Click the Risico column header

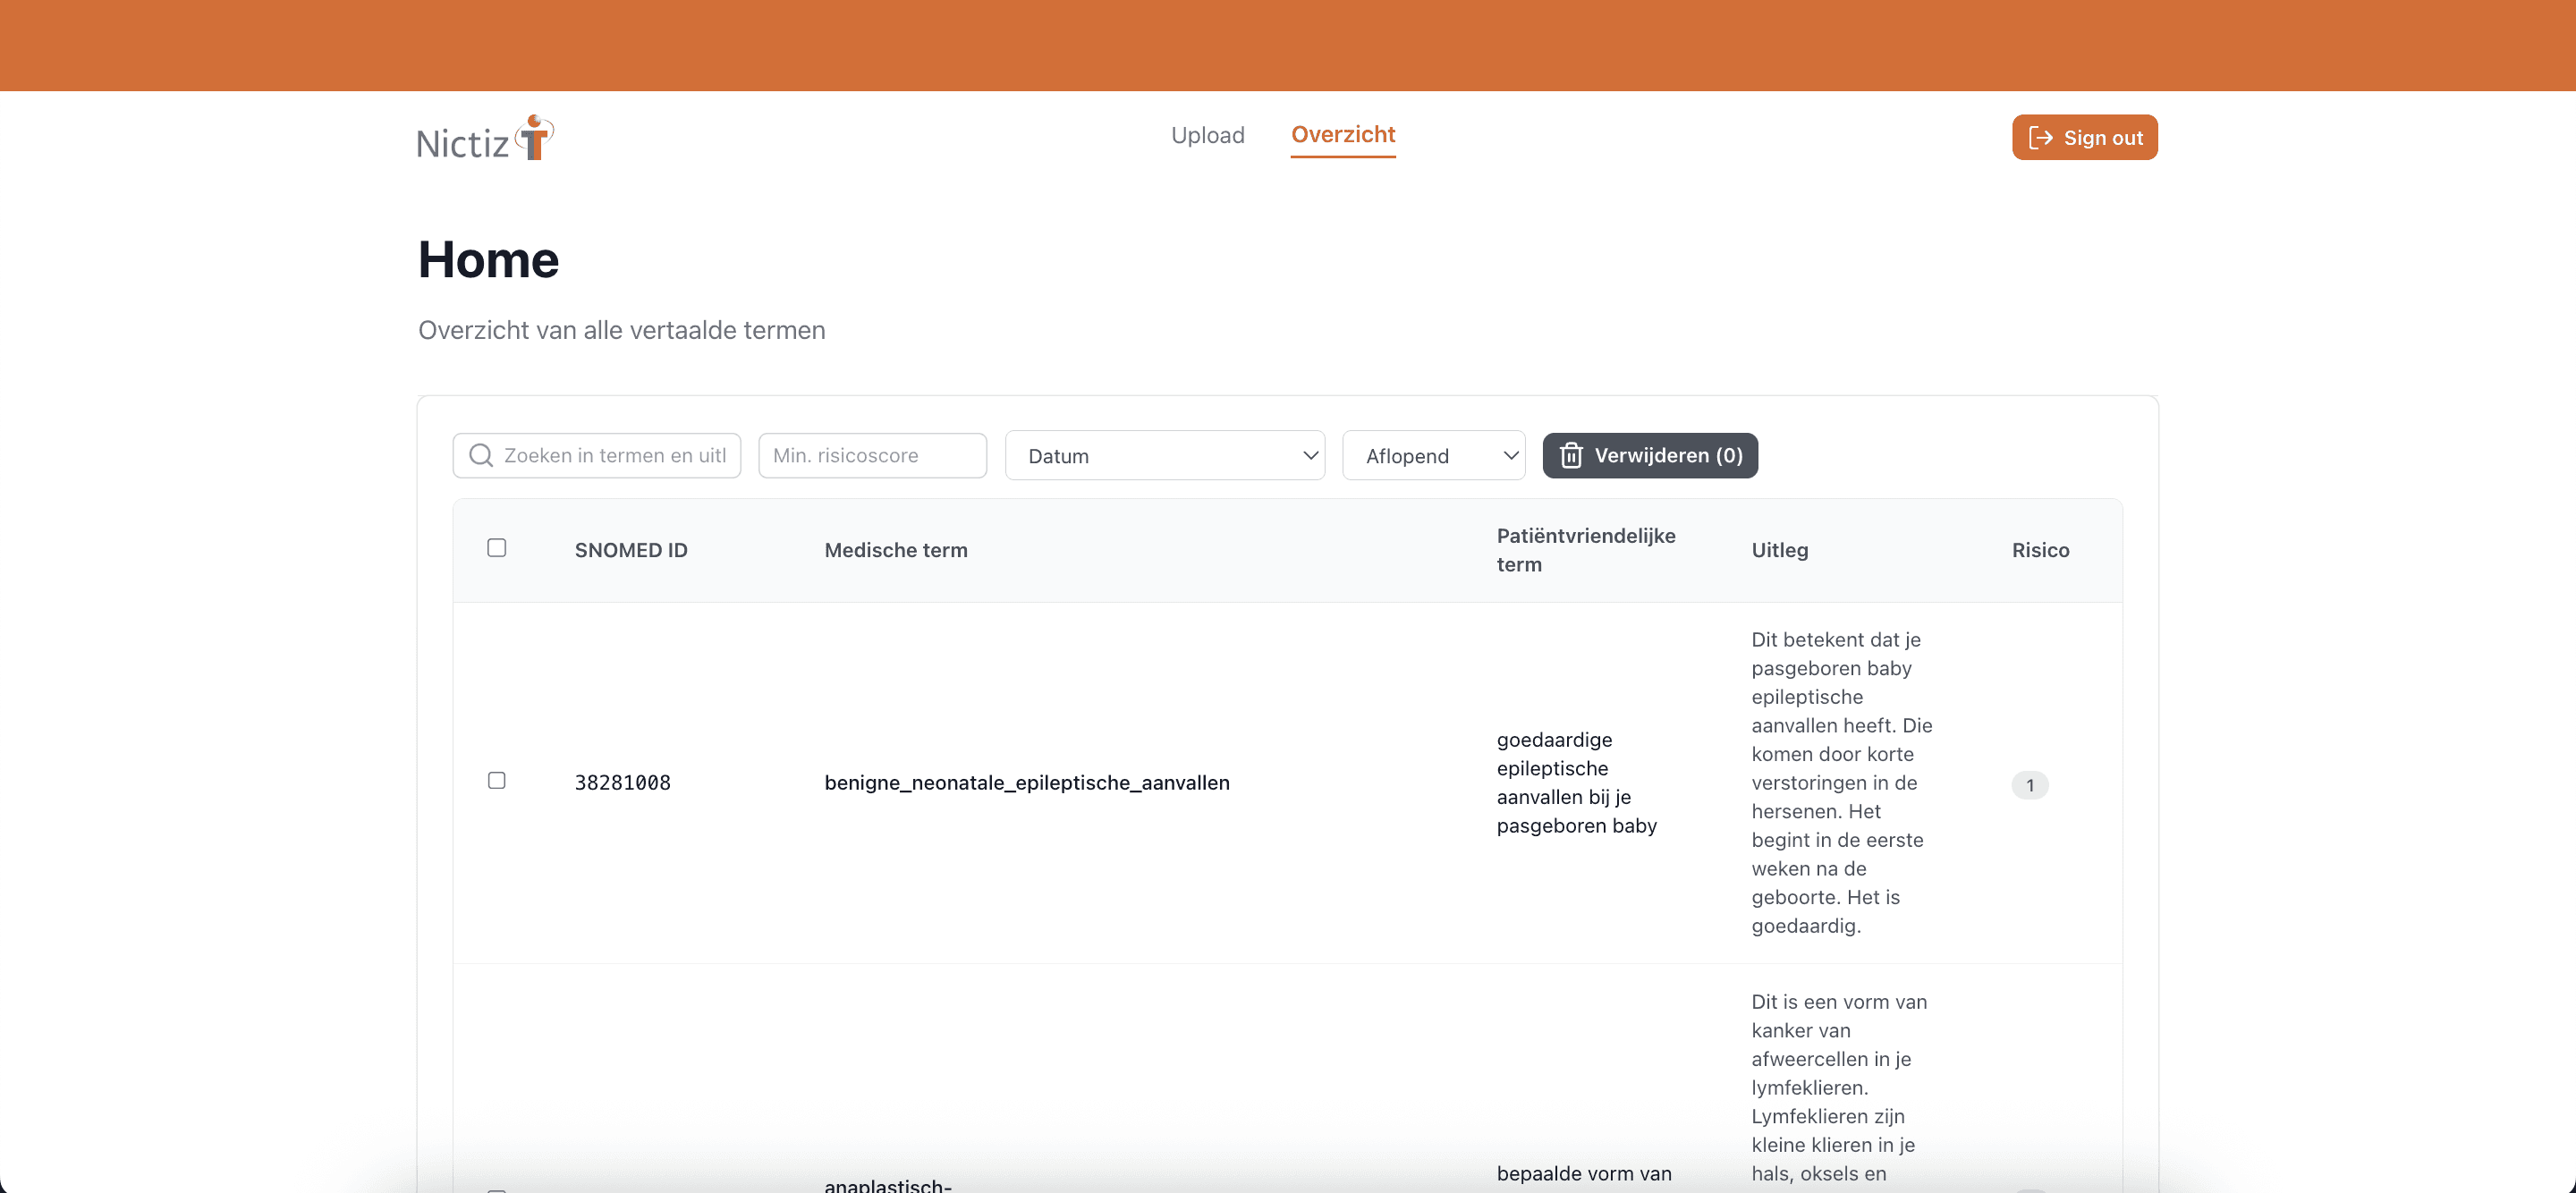click(2040, 549)
